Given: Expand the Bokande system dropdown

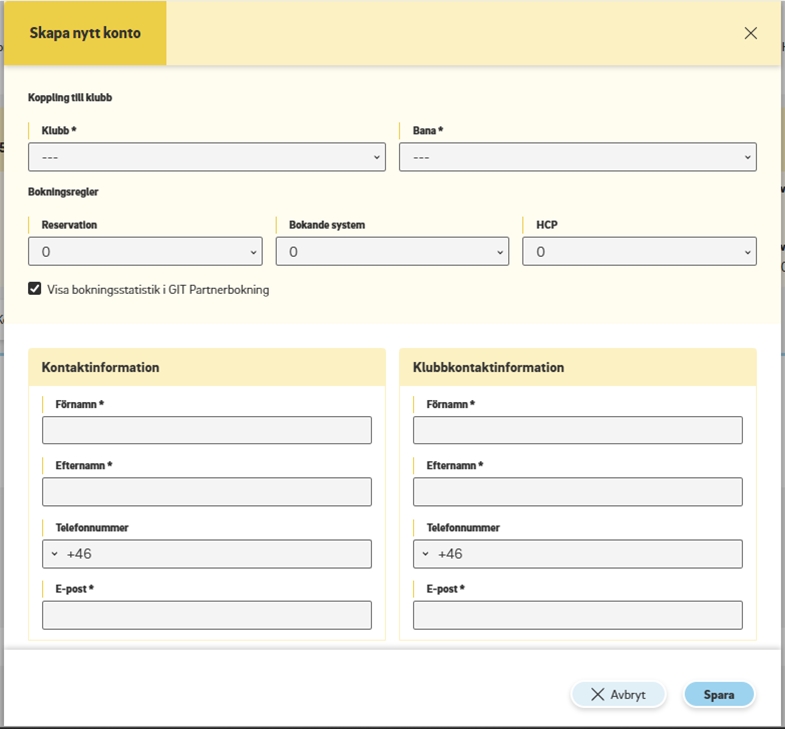Looking at the screenshot, I should 392,252.
